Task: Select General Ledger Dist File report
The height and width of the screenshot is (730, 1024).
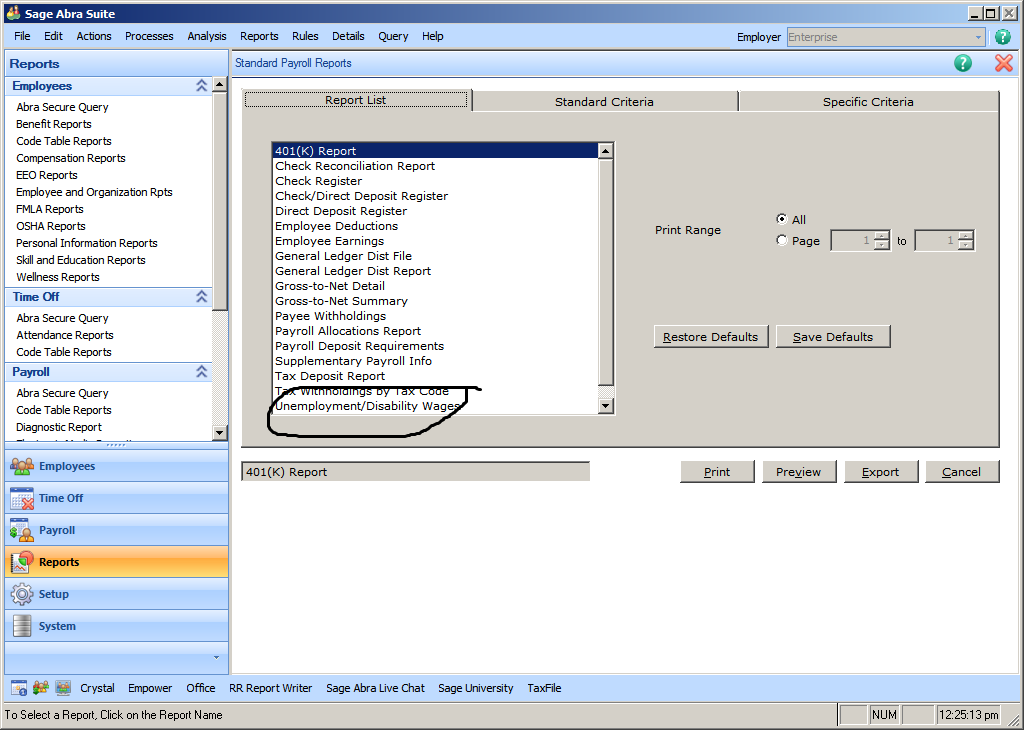Action: [x=435, y=256]
